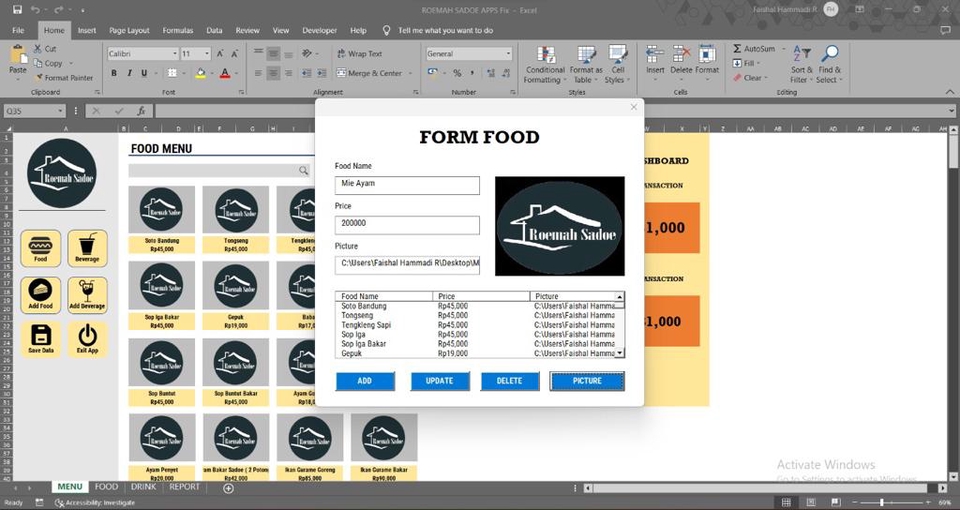This screenshot has height=510, width=960.
Task: Click the Delete cells icon
Action: click(x=681, y=54)
